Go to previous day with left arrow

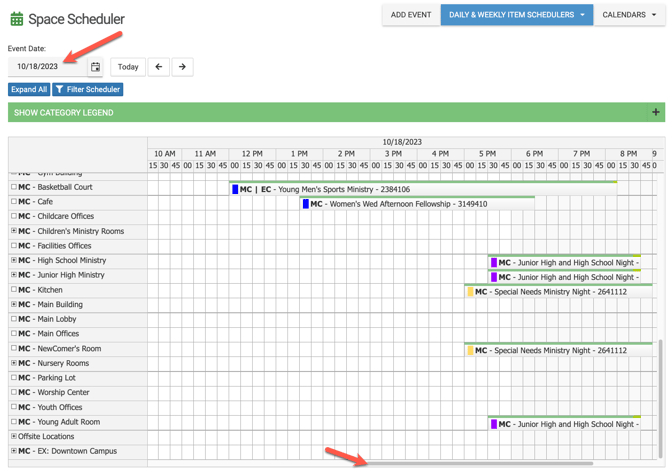click(x=158, y=67)
